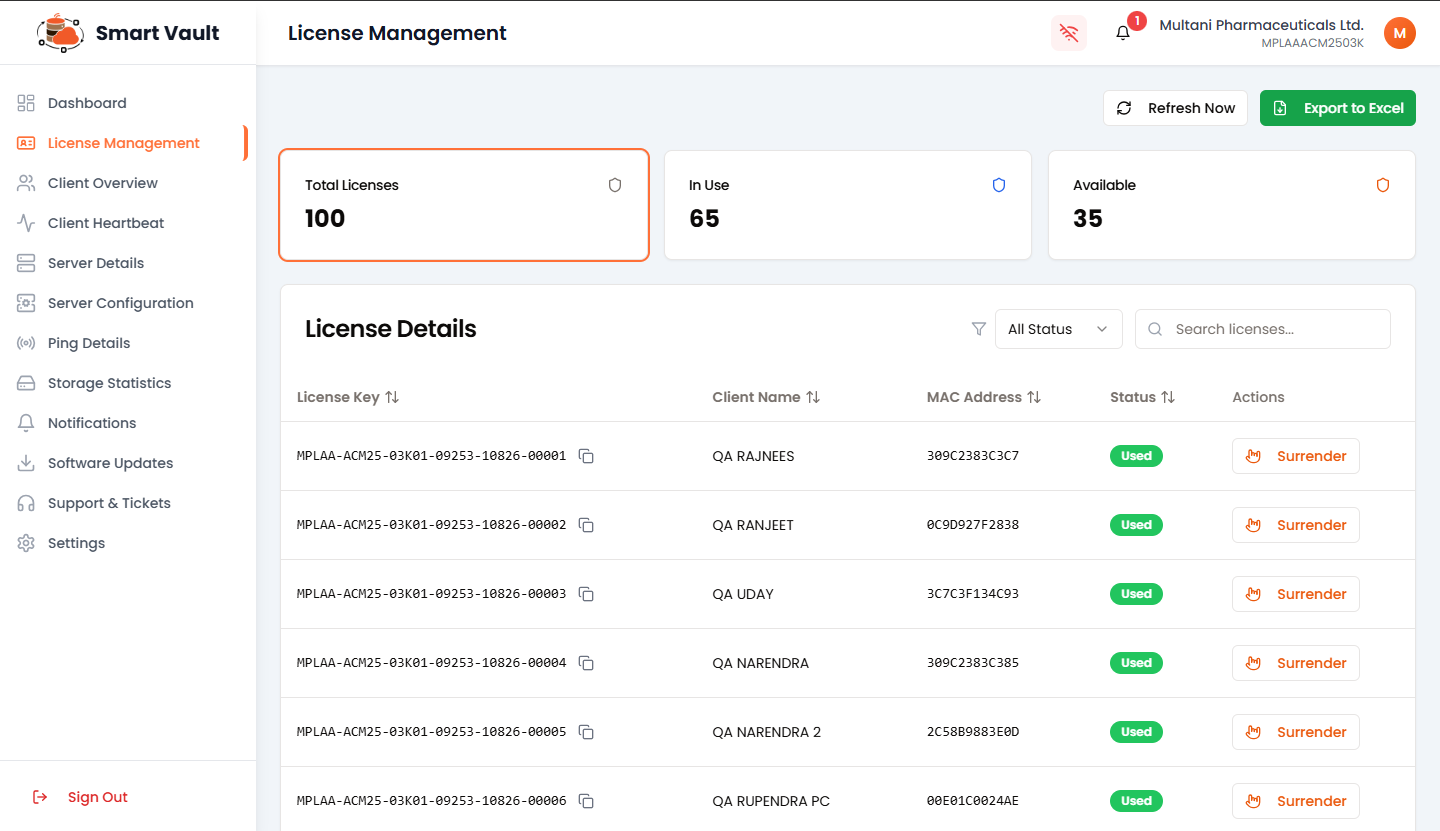Click the shield icon on Available card
The width and height of the screenshot is (1440, 831).
pos(1383,185)
